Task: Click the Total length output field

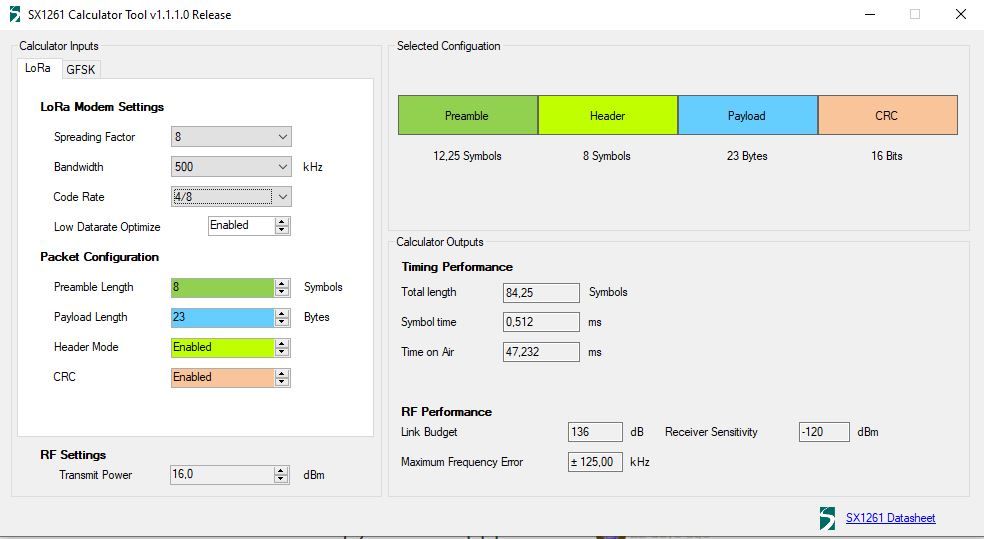Action: [x=541, y=292]
